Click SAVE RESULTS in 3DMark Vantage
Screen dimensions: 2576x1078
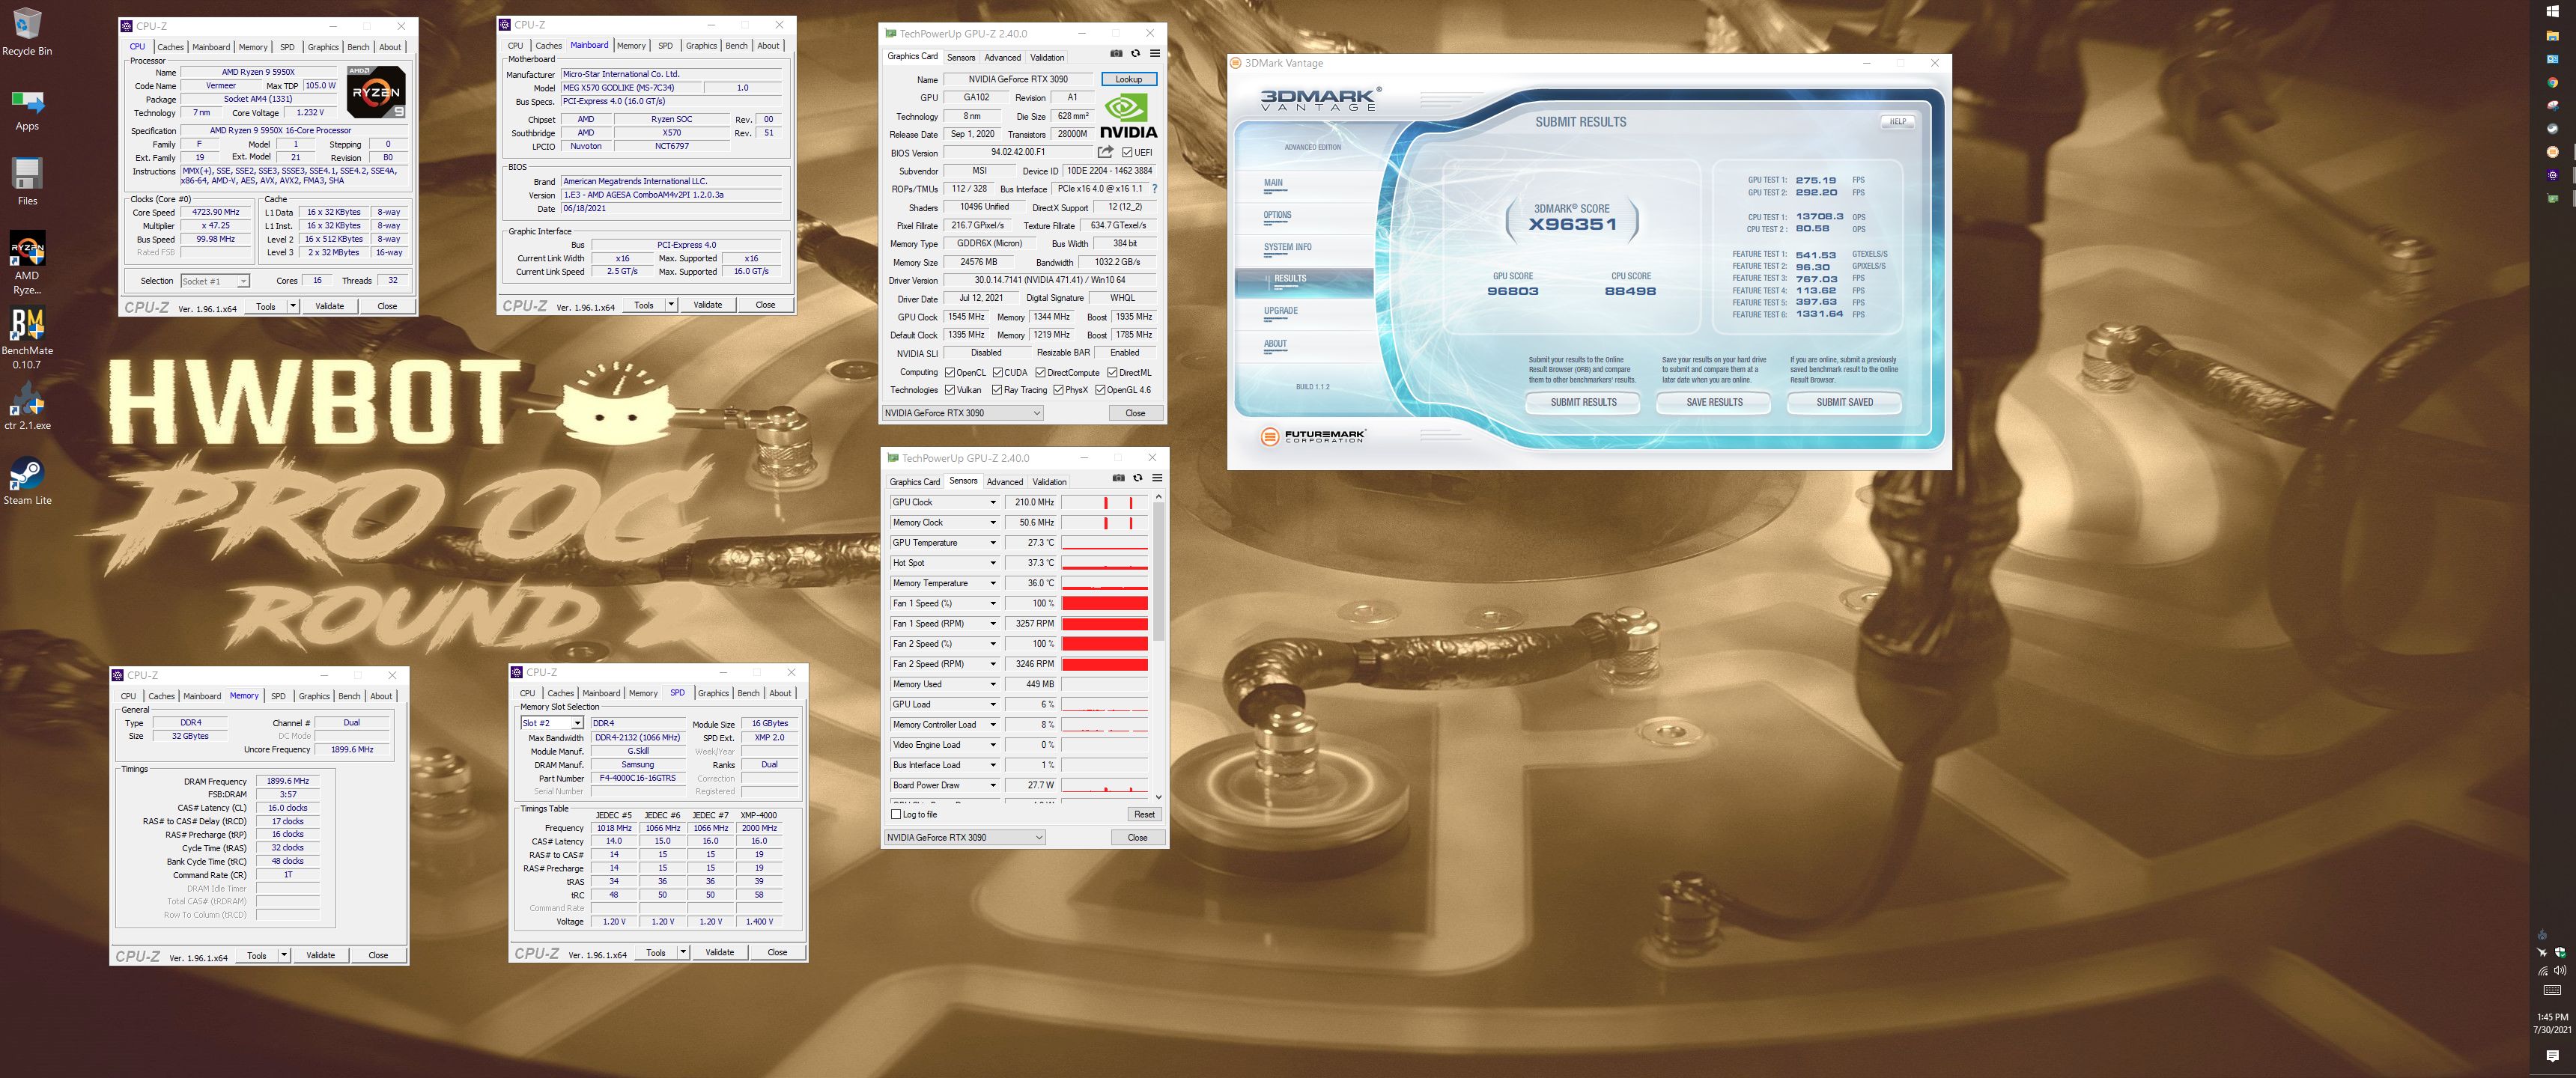tap(1714, 402)
